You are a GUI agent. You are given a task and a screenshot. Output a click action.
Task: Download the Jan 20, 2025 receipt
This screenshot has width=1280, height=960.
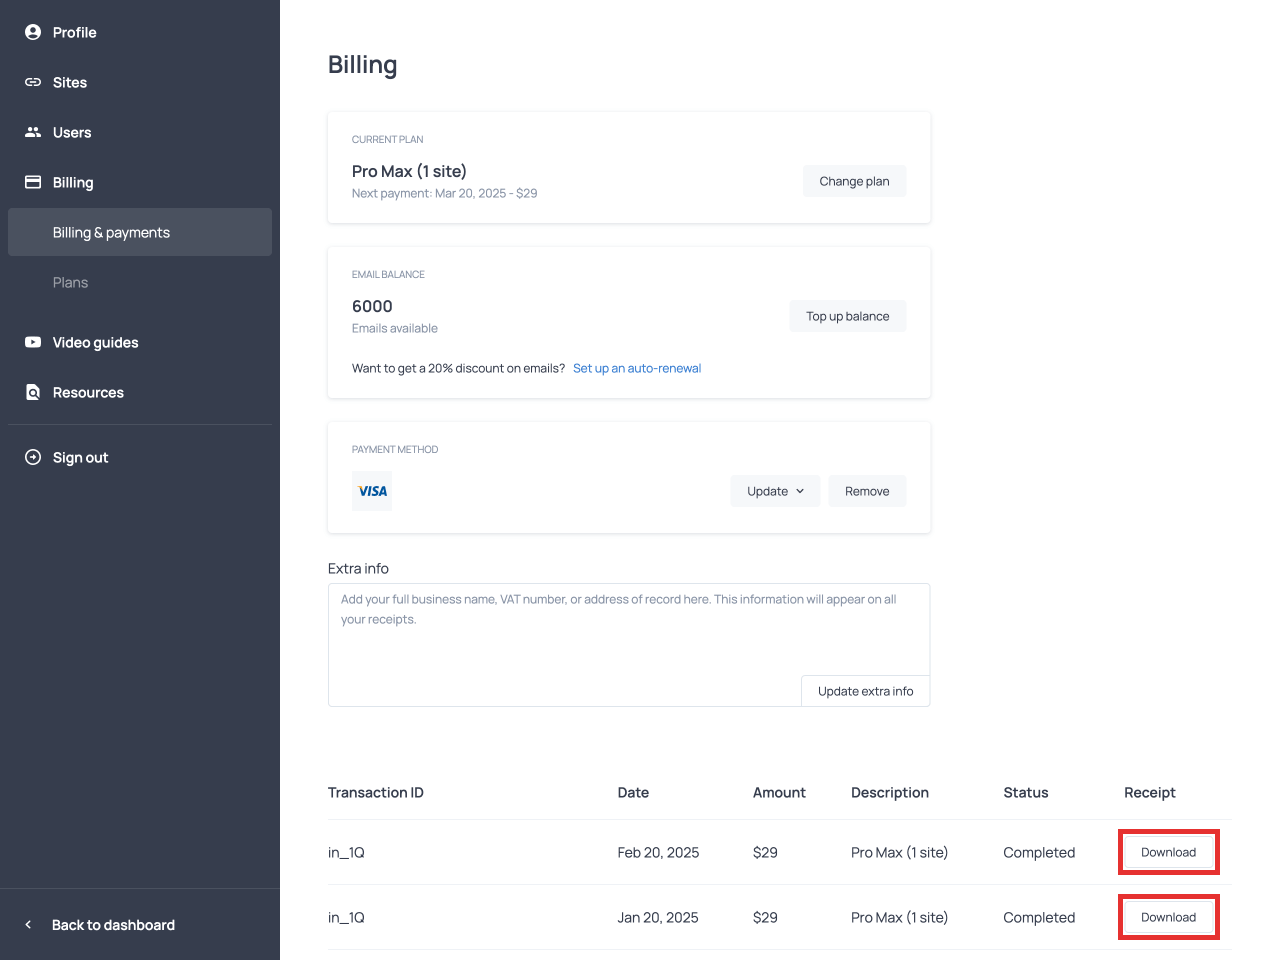coord(1168,917)
